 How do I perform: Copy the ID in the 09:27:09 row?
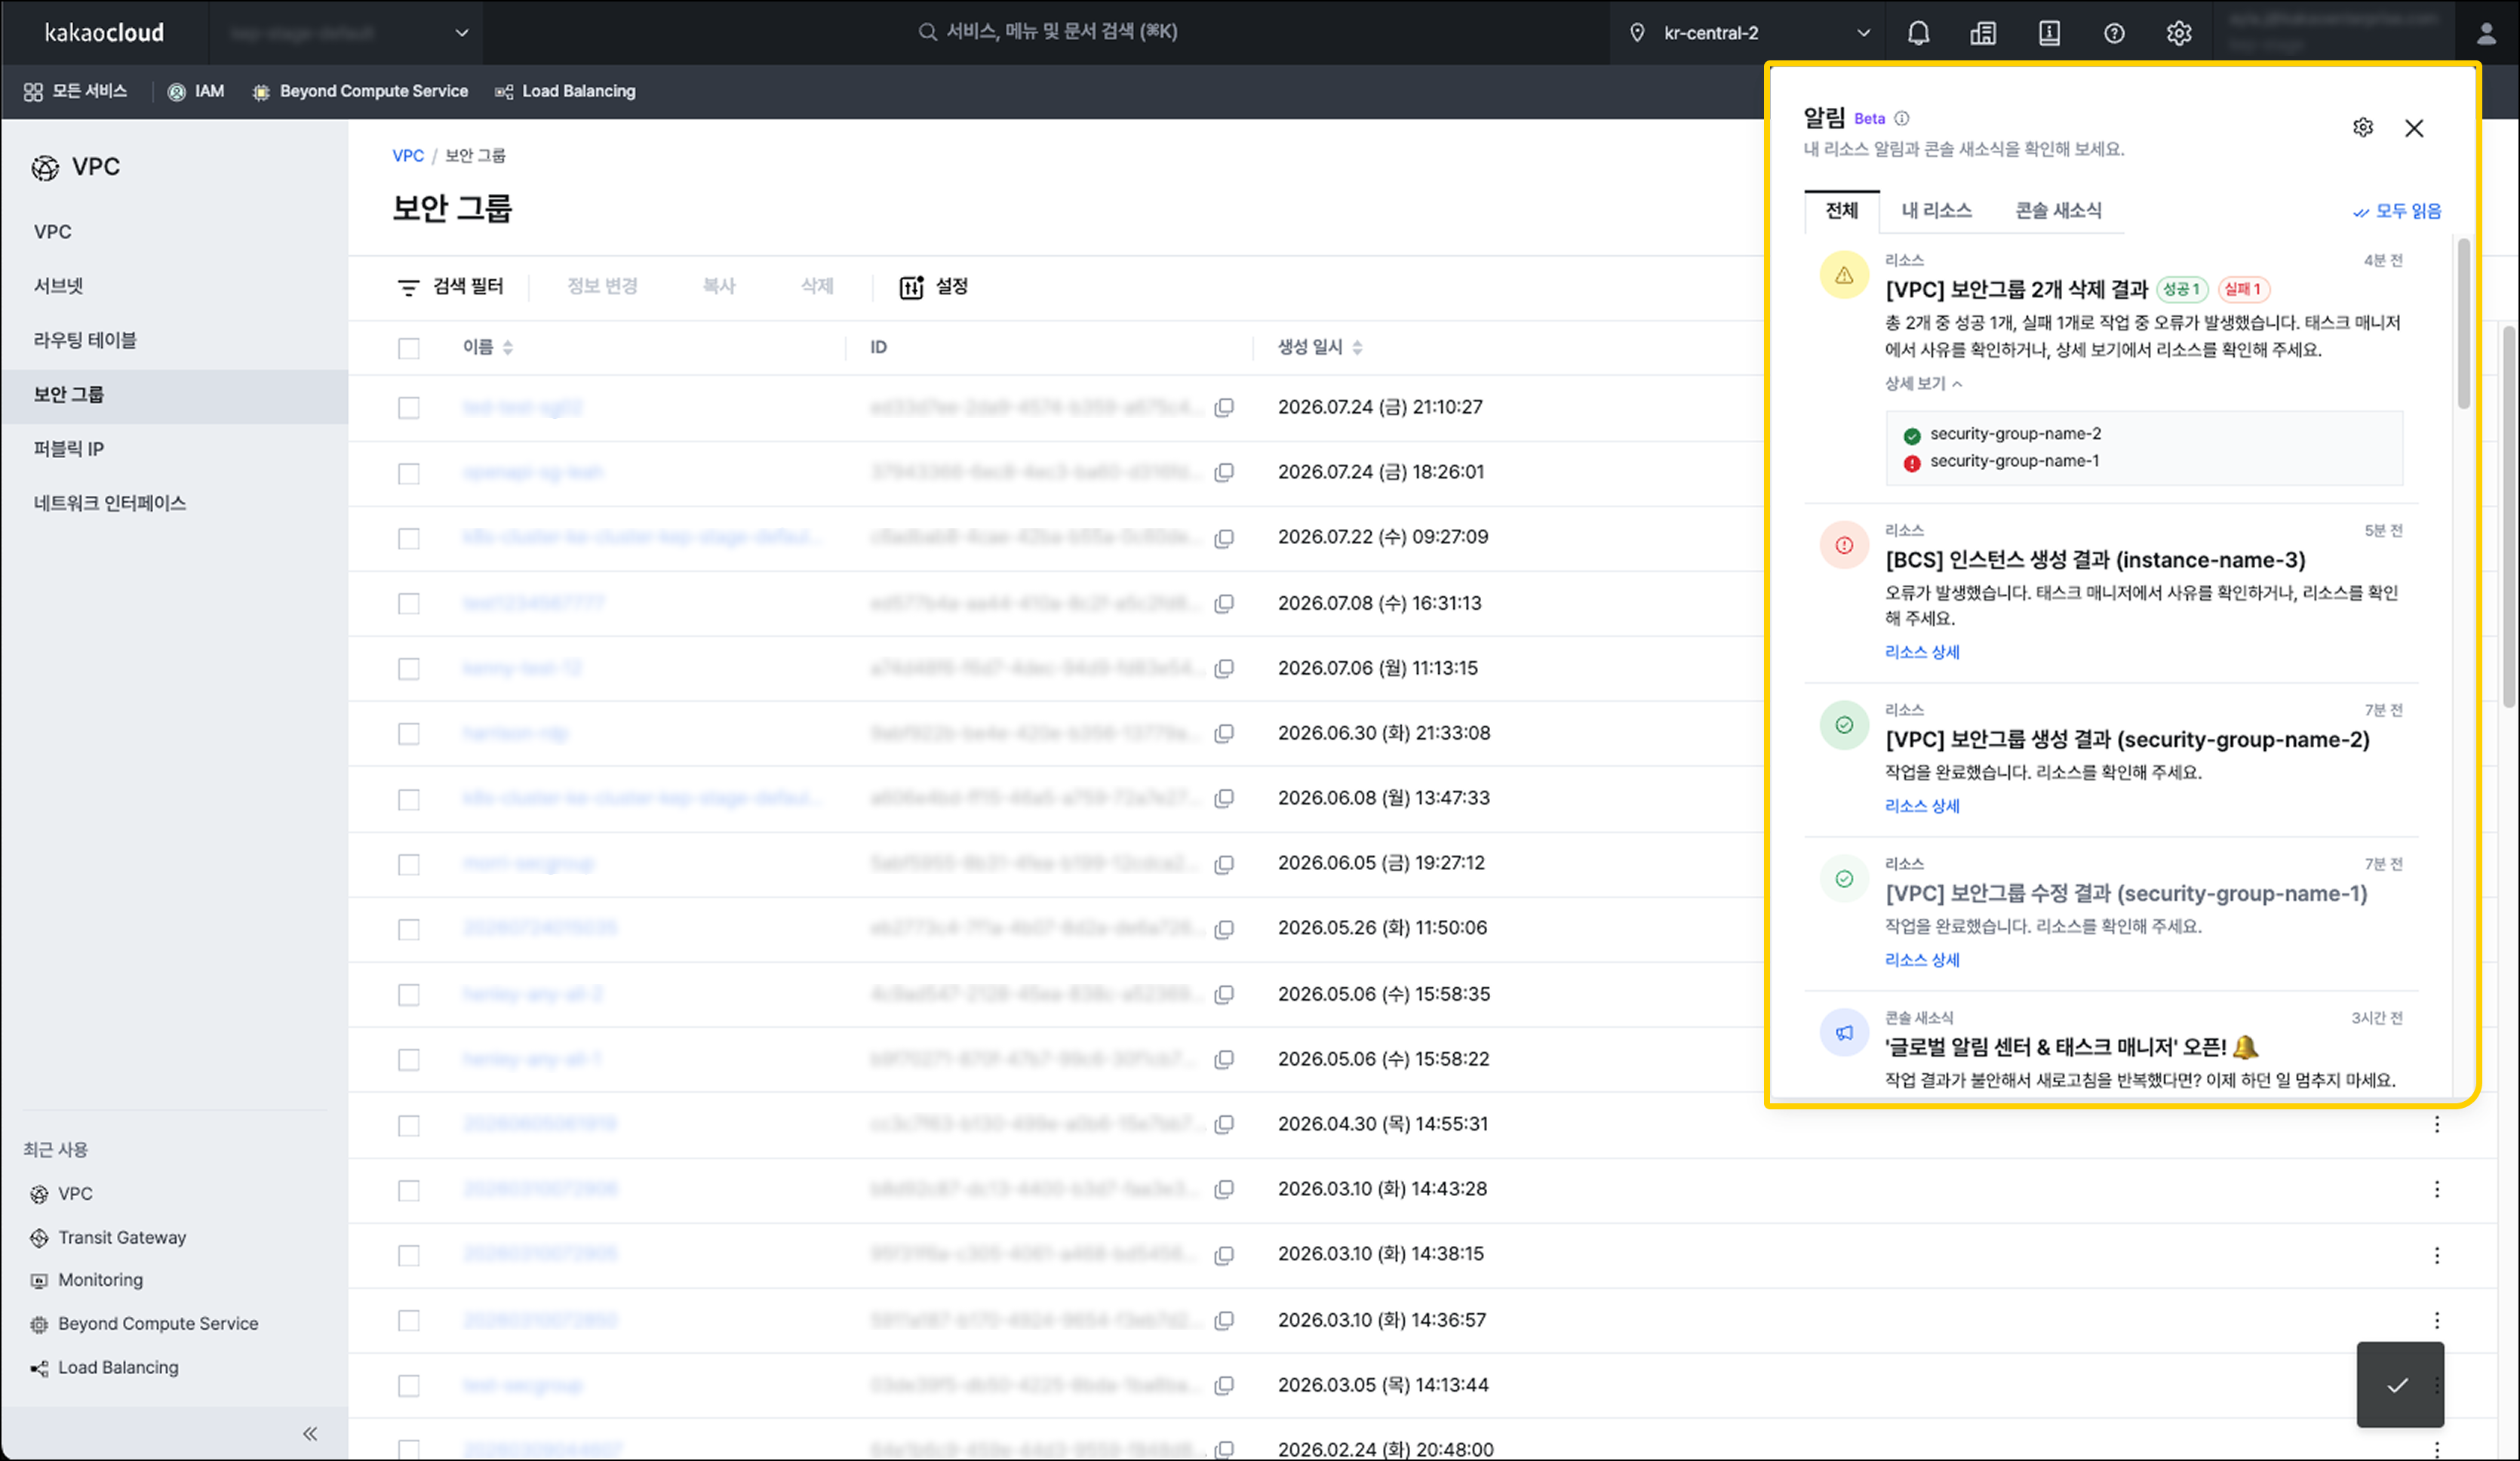[1224, 538]
